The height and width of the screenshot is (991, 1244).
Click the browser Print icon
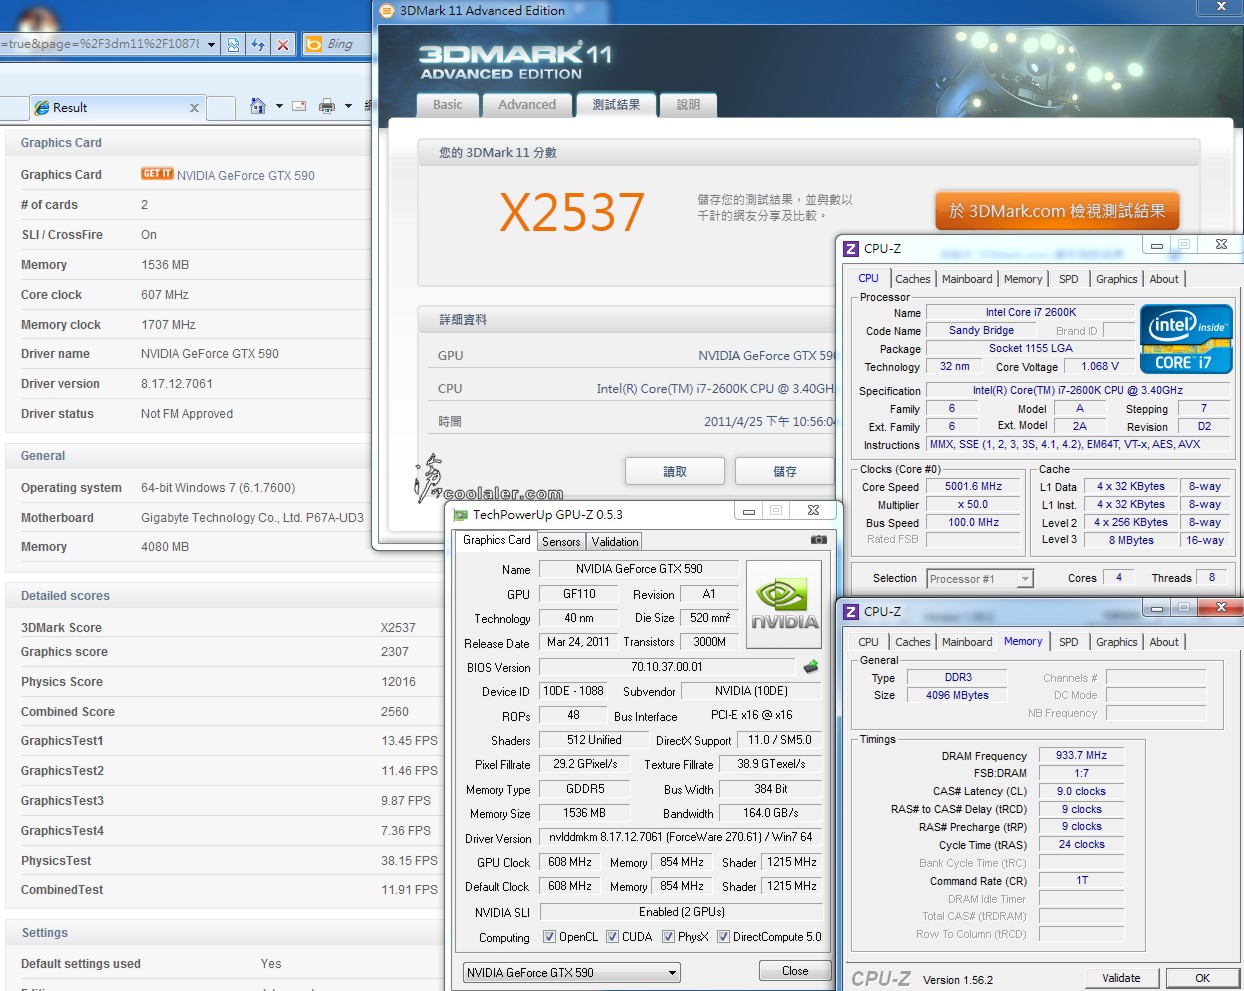[x=326, y=106]
